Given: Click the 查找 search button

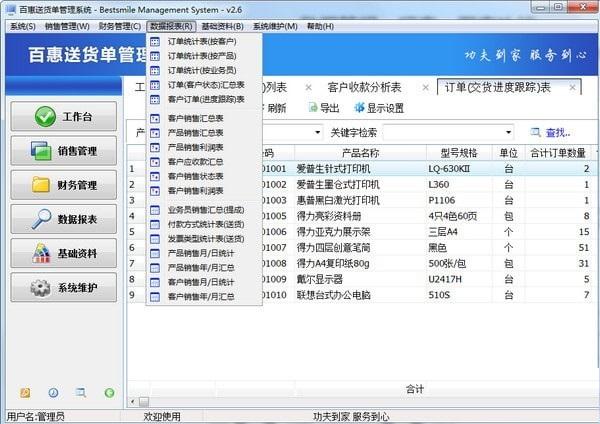Looking at the screenshot, I should click(550, 133).
